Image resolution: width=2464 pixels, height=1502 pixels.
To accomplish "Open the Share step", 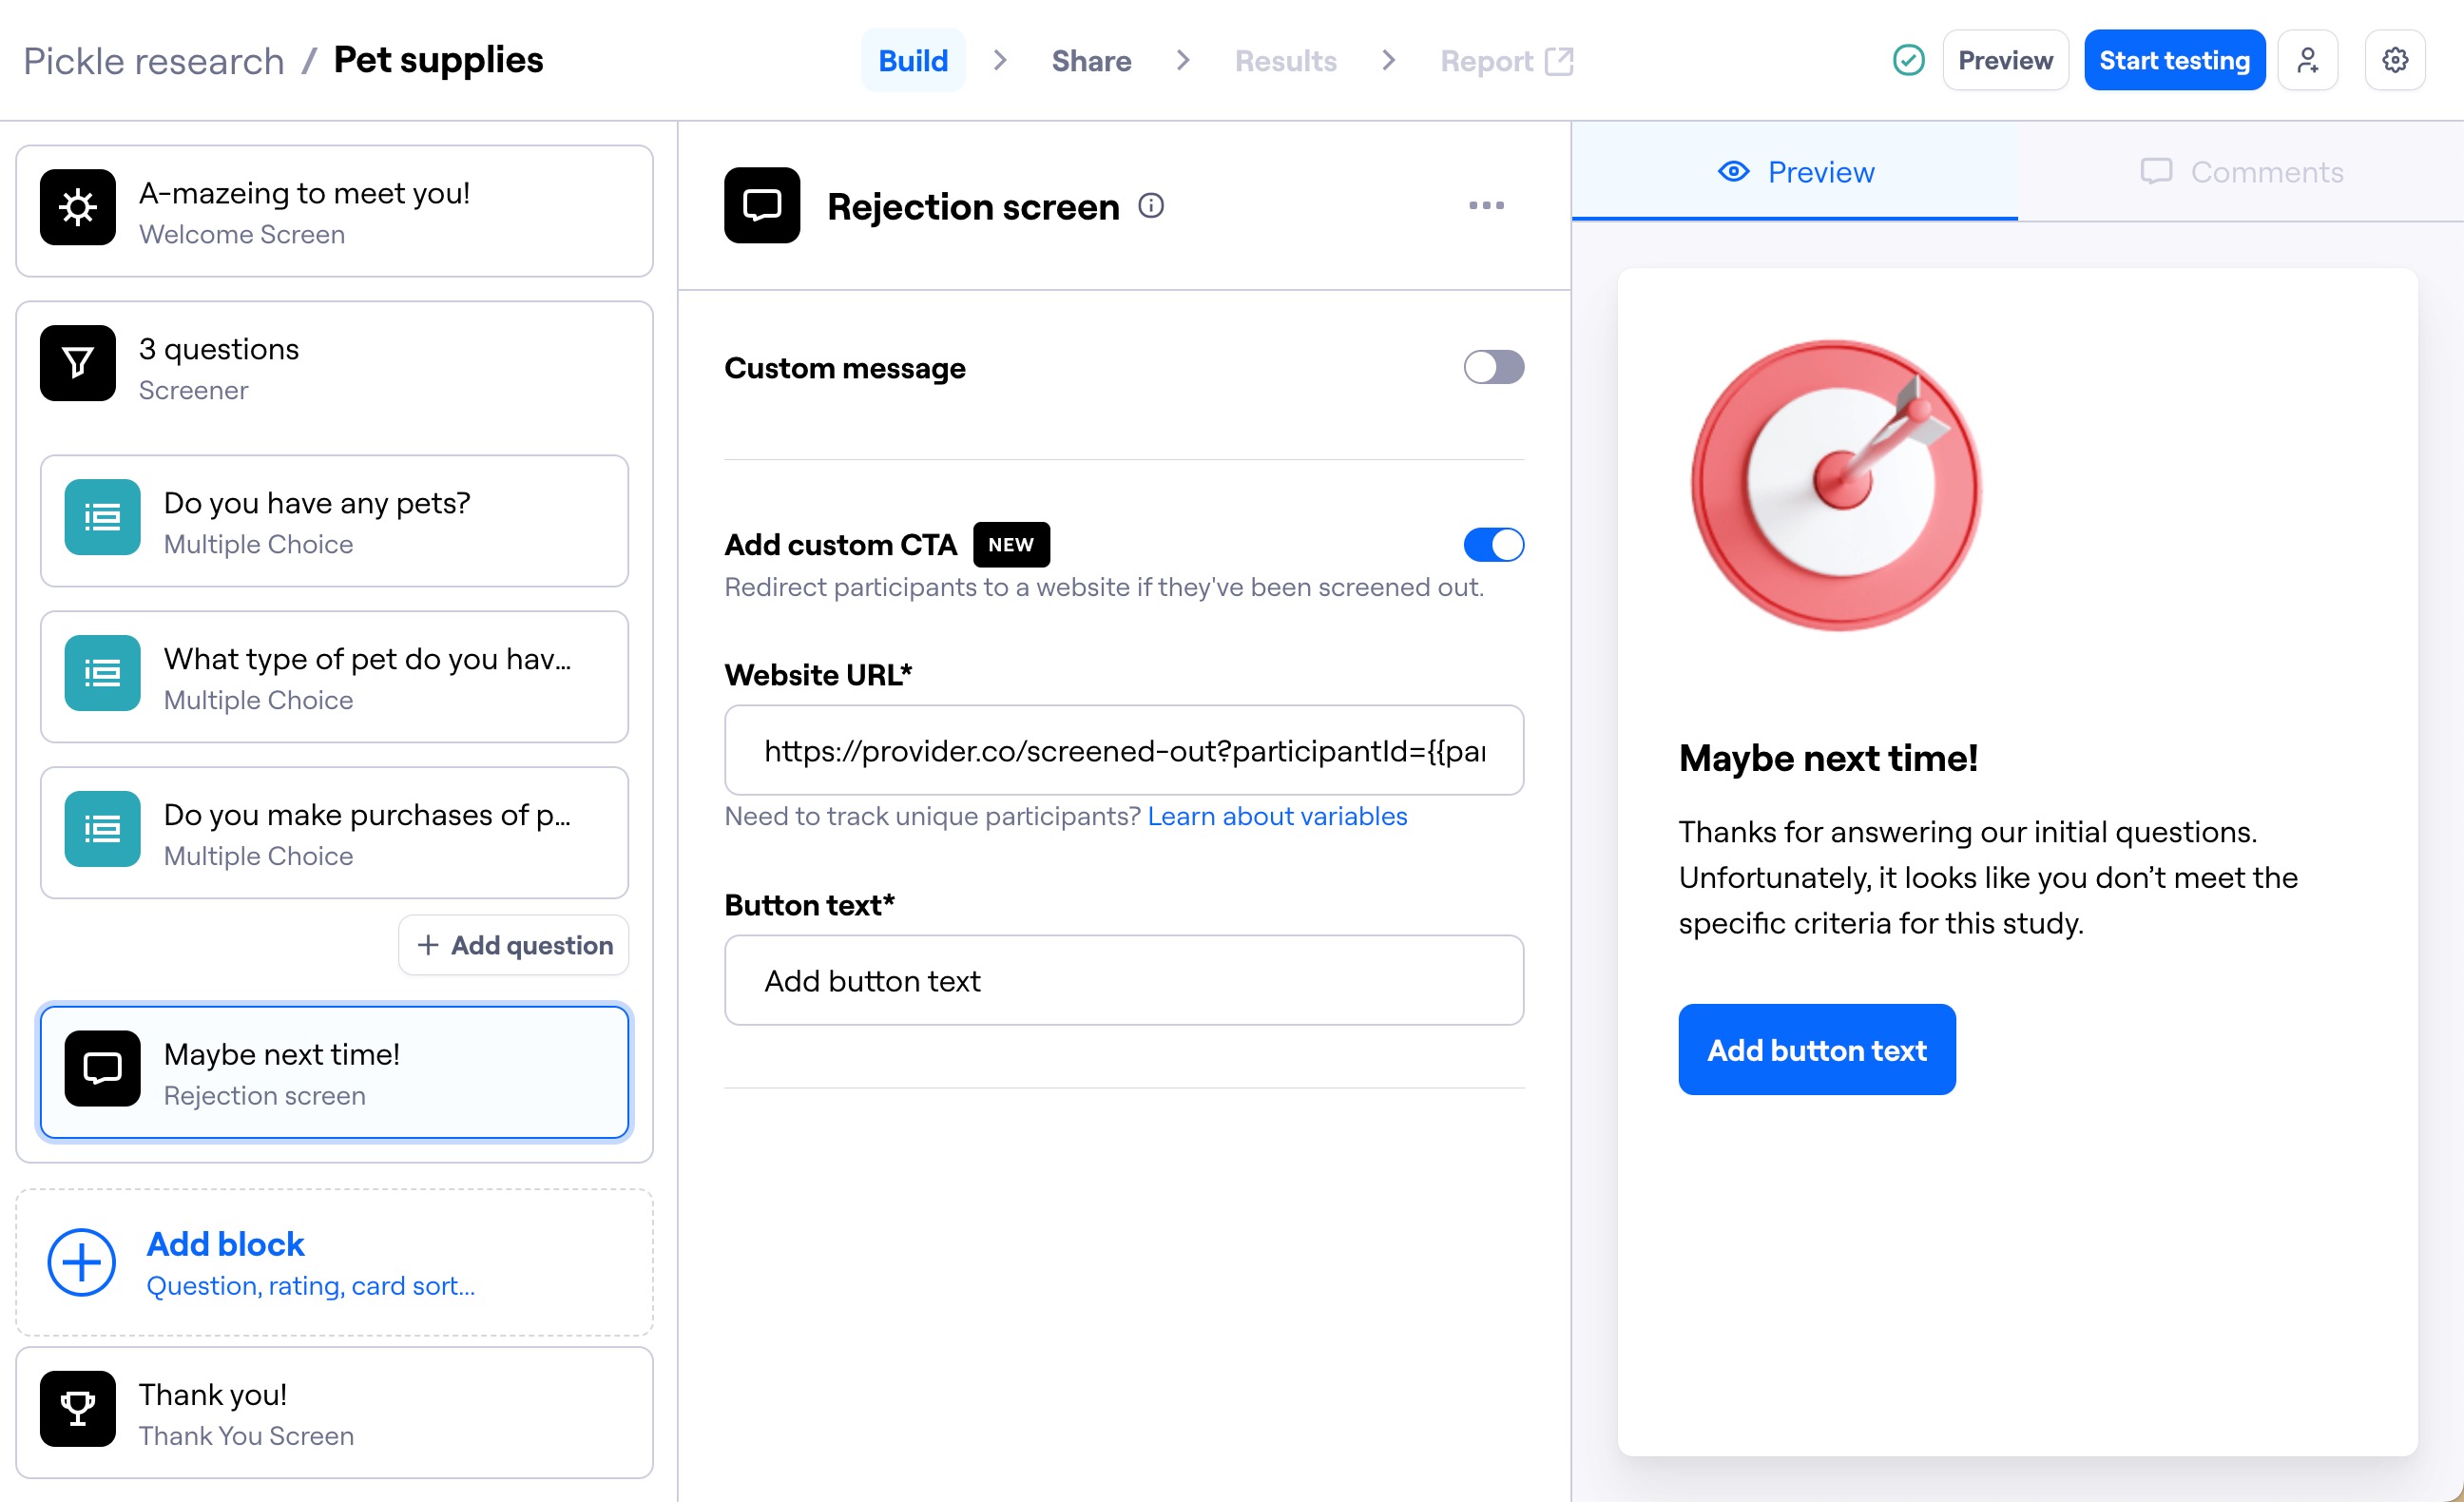I will click(1090, 60).
